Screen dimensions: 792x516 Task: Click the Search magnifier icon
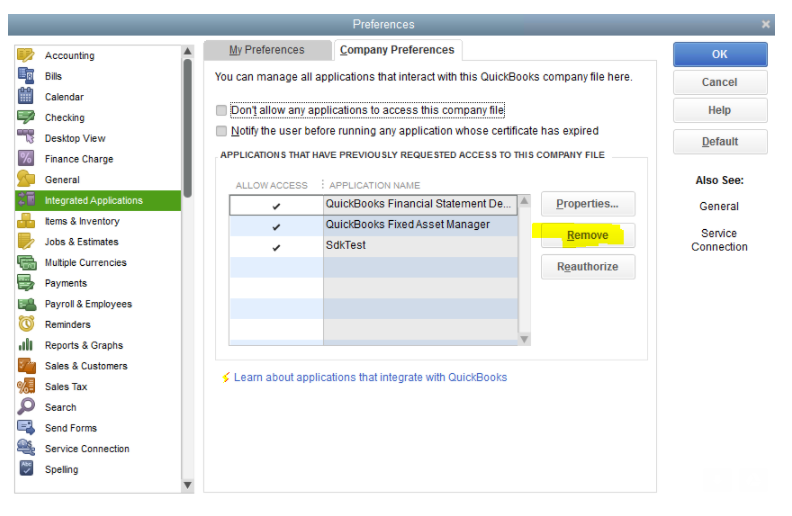[26, 406]
